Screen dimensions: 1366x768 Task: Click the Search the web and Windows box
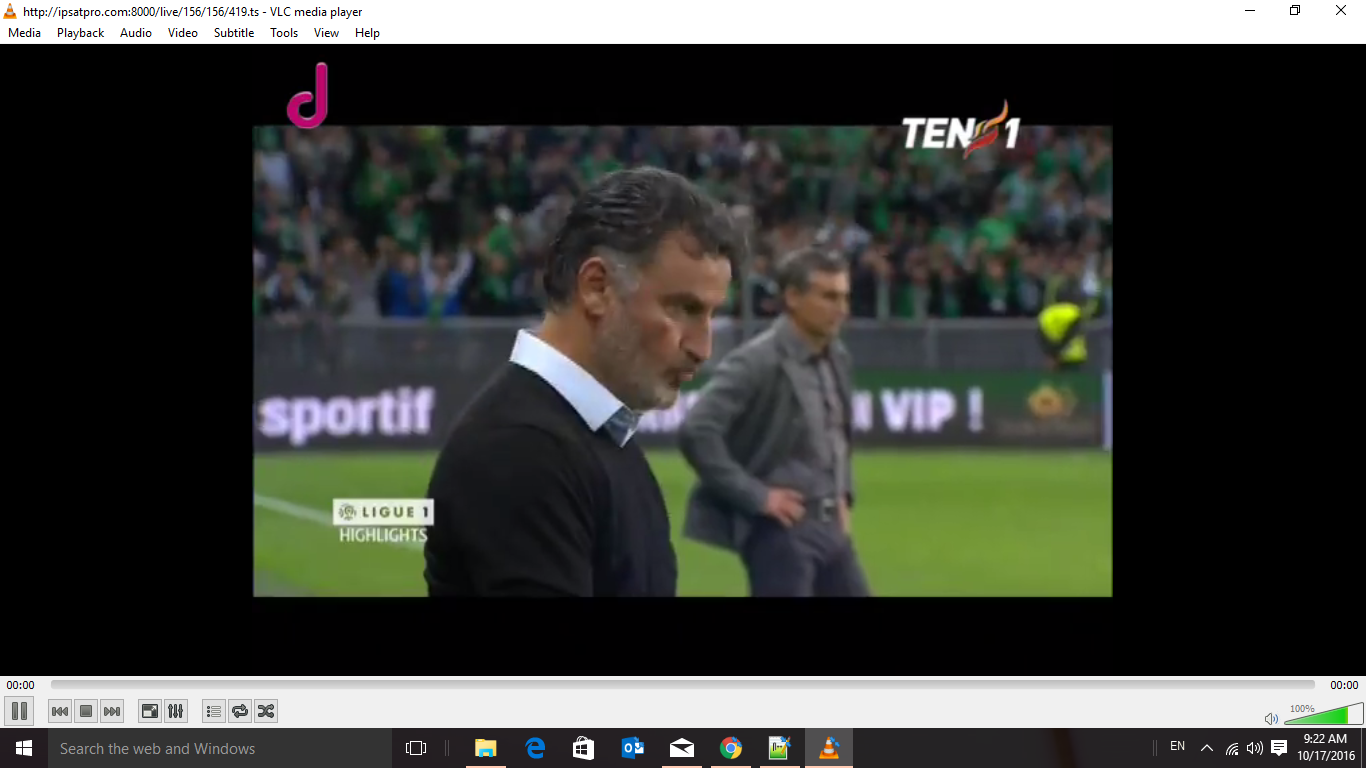coord(220,748)
